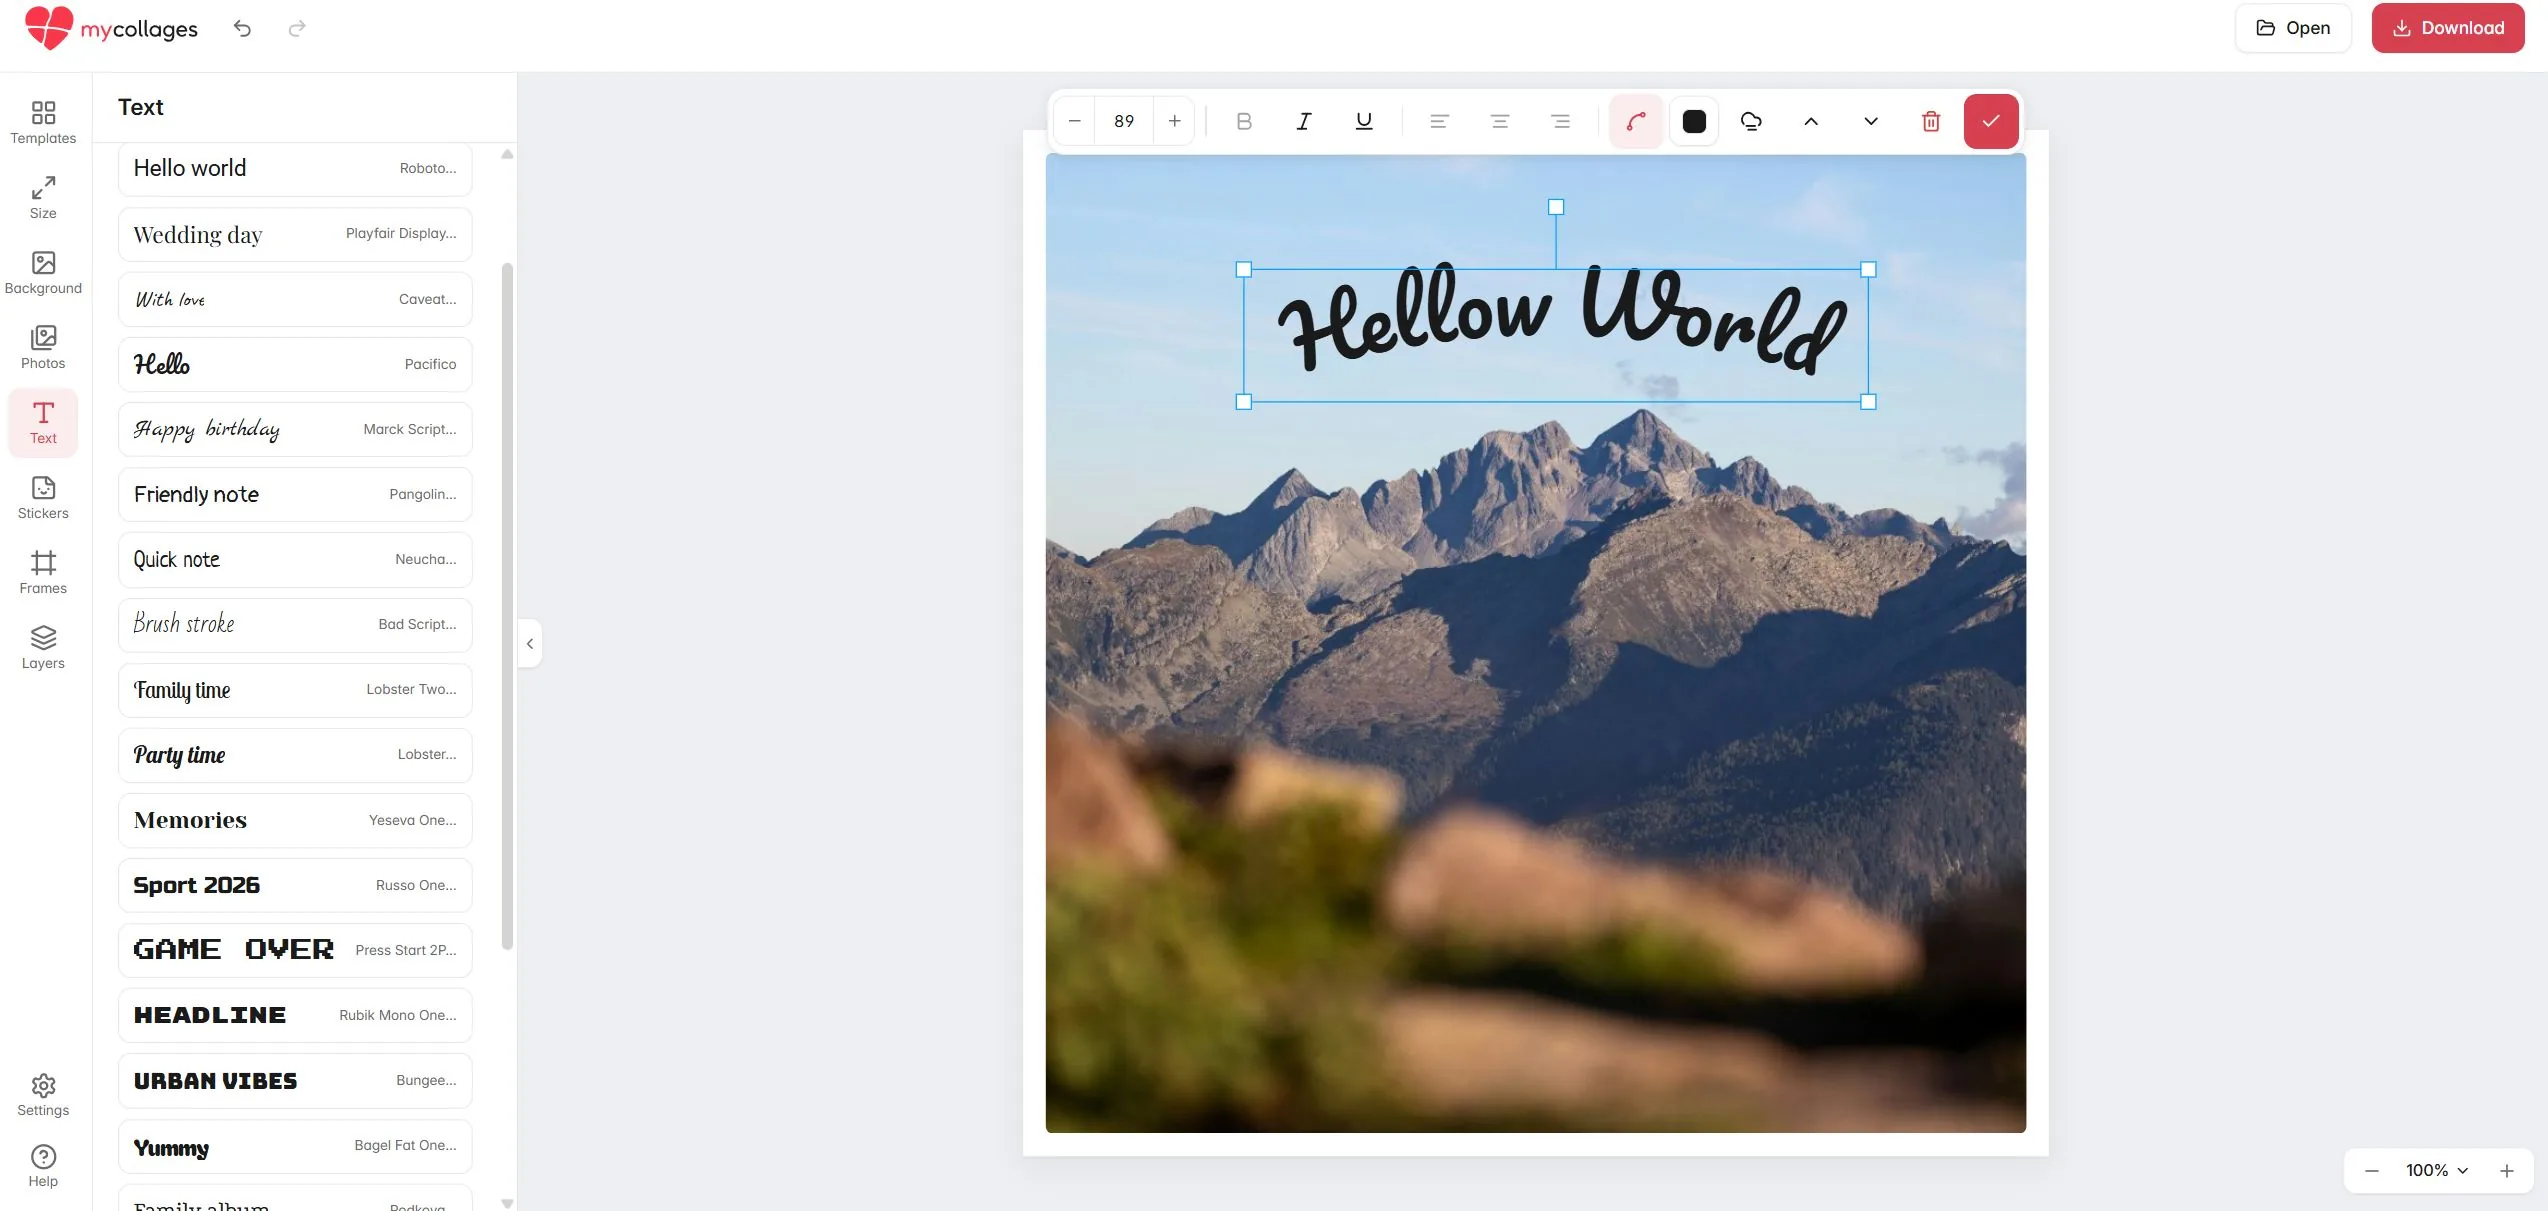Open the Templates panel
The height and width of the screenshot is (1211, 2548).
click(x=43, y=122)
